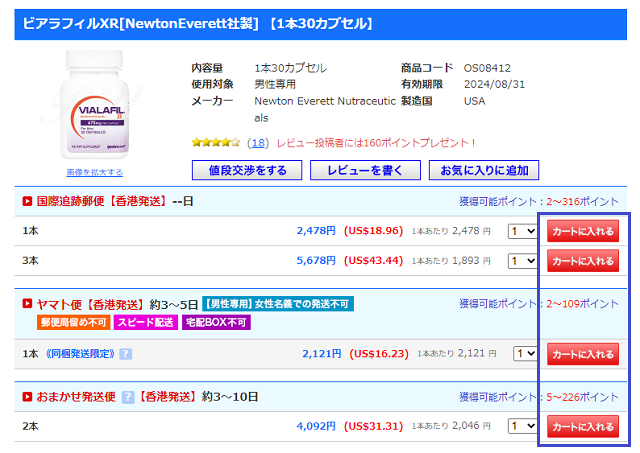Viewport: 640px width, 453px height.
Task: Click 1本あたり 2,046 円 text
Action: [x=451, y=426]
